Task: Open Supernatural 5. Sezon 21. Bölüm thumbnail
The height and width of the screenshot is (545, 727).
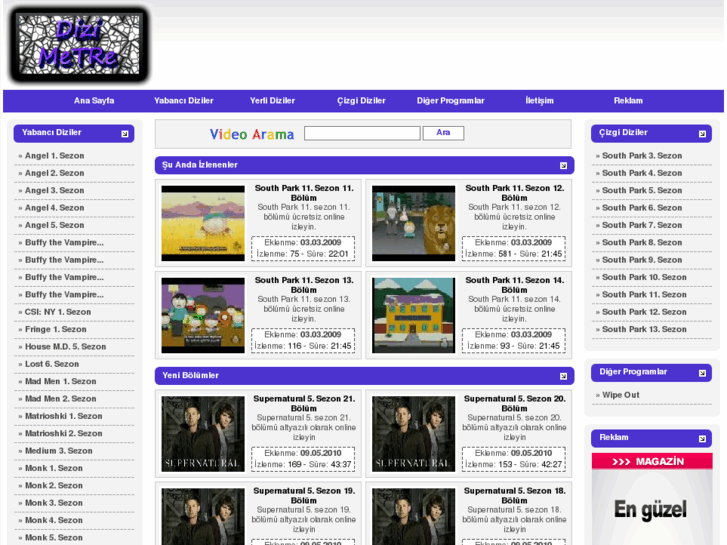Action: (203, 434)
